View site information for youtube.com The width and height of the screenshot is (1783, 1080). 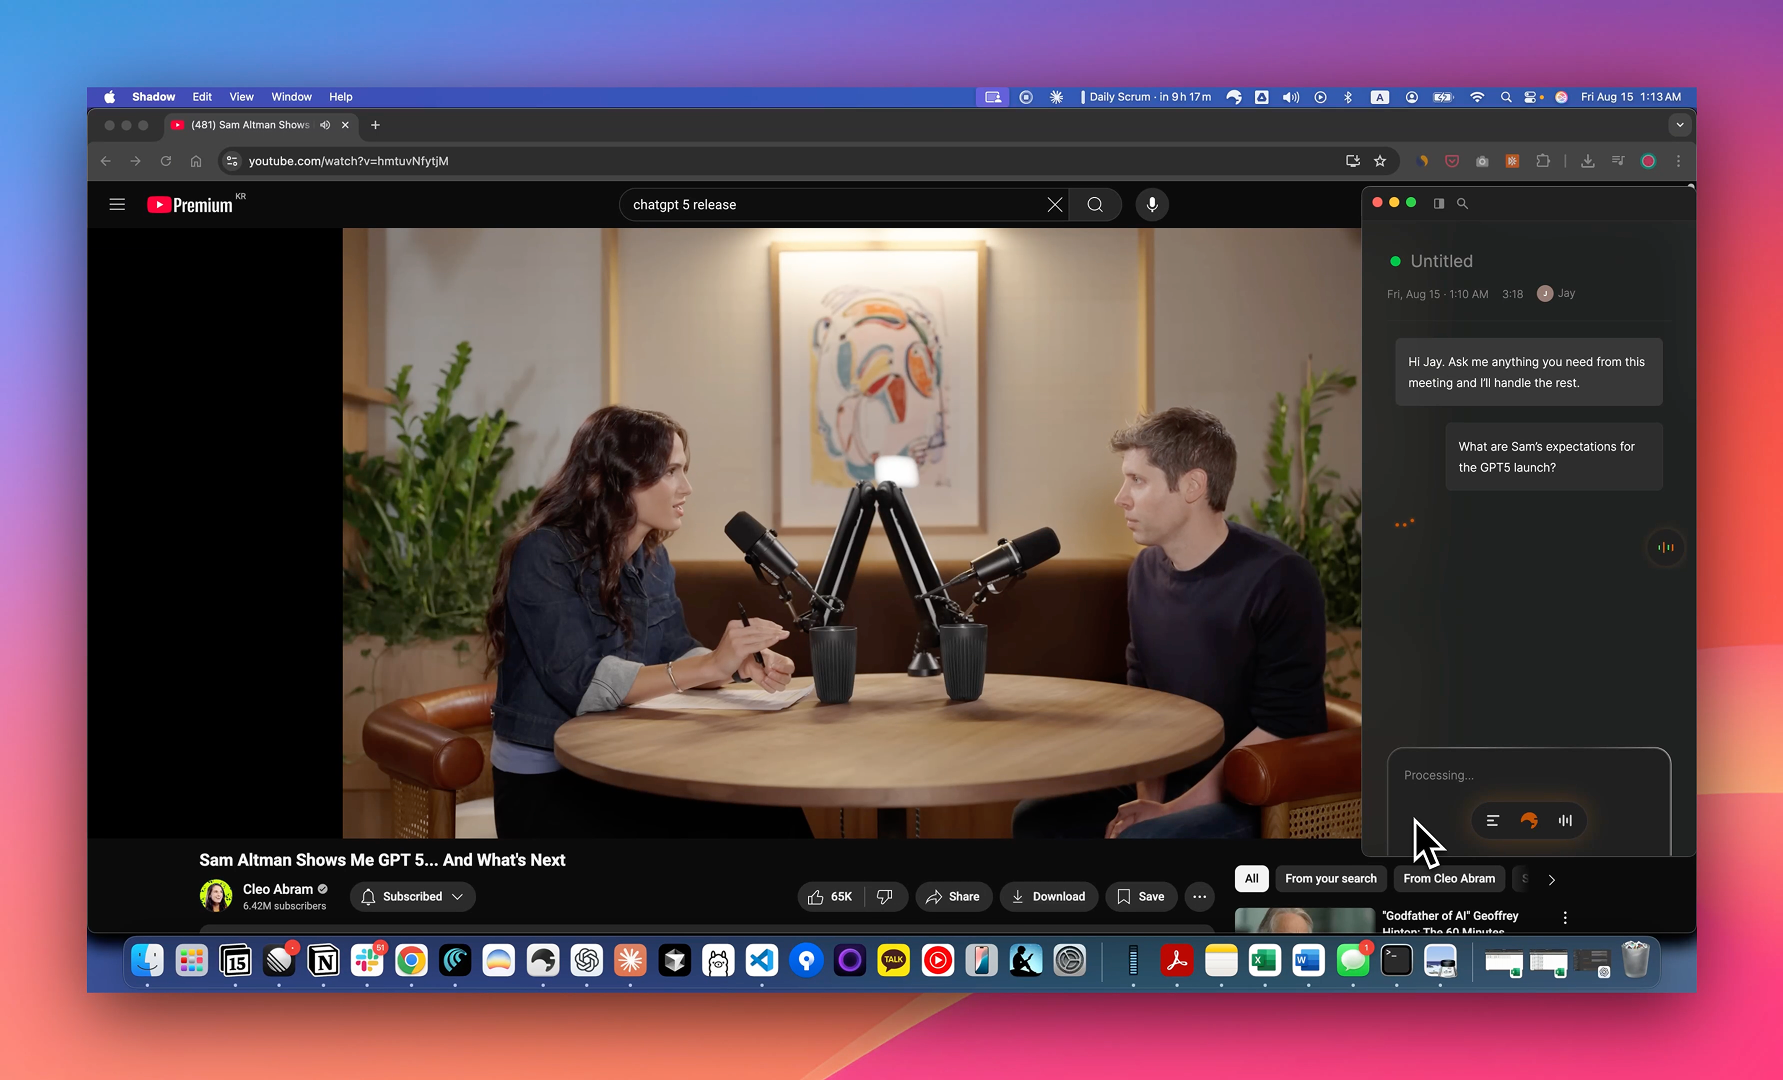pyautogui.click(x=232, y=161)
